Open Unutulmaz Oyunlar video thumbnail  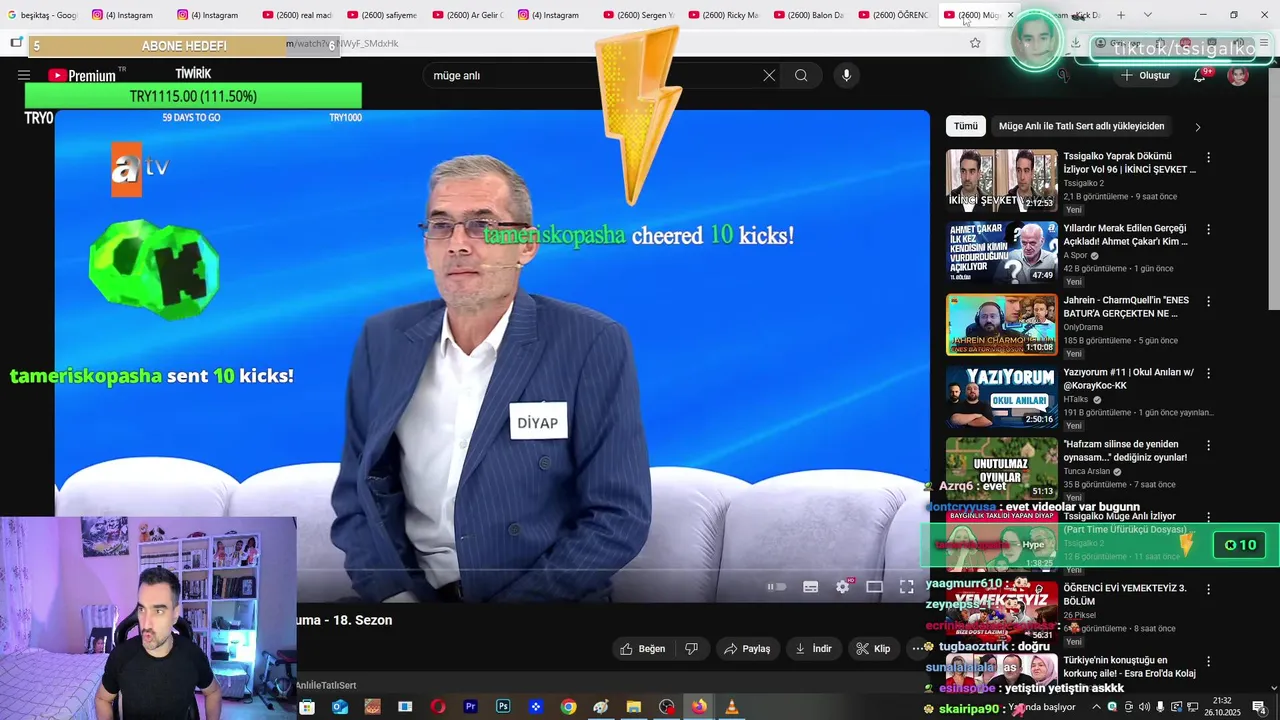[x=1001, y=468]
